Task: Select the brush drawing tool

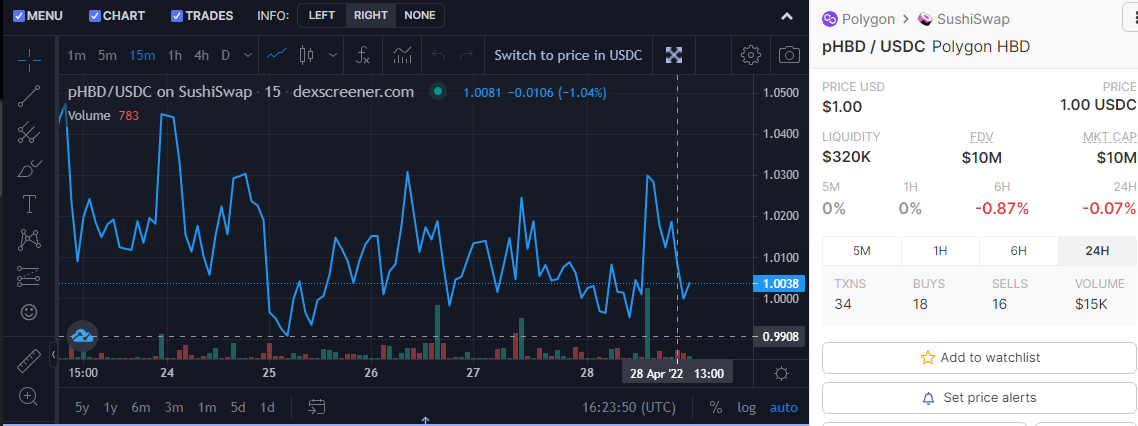Action: tap(29, 168)
